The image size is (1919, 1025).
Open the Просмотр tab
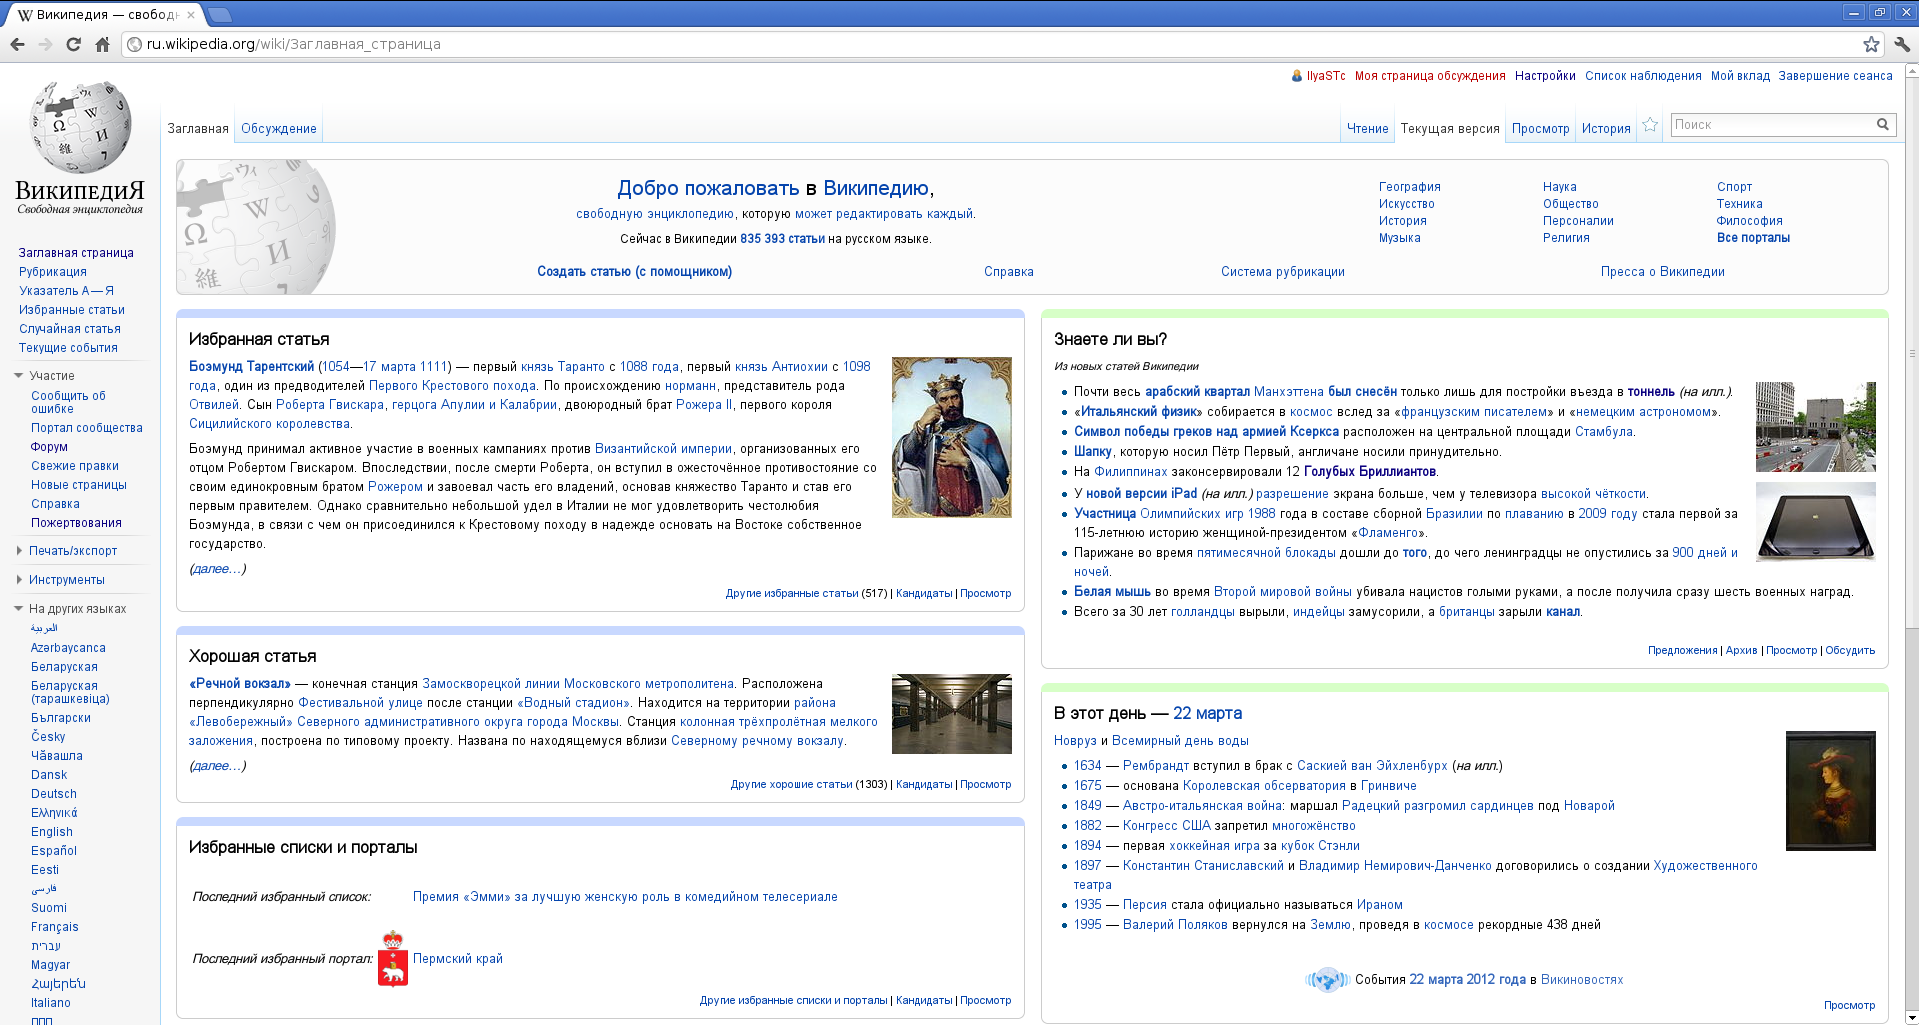tap(1540, 129)
